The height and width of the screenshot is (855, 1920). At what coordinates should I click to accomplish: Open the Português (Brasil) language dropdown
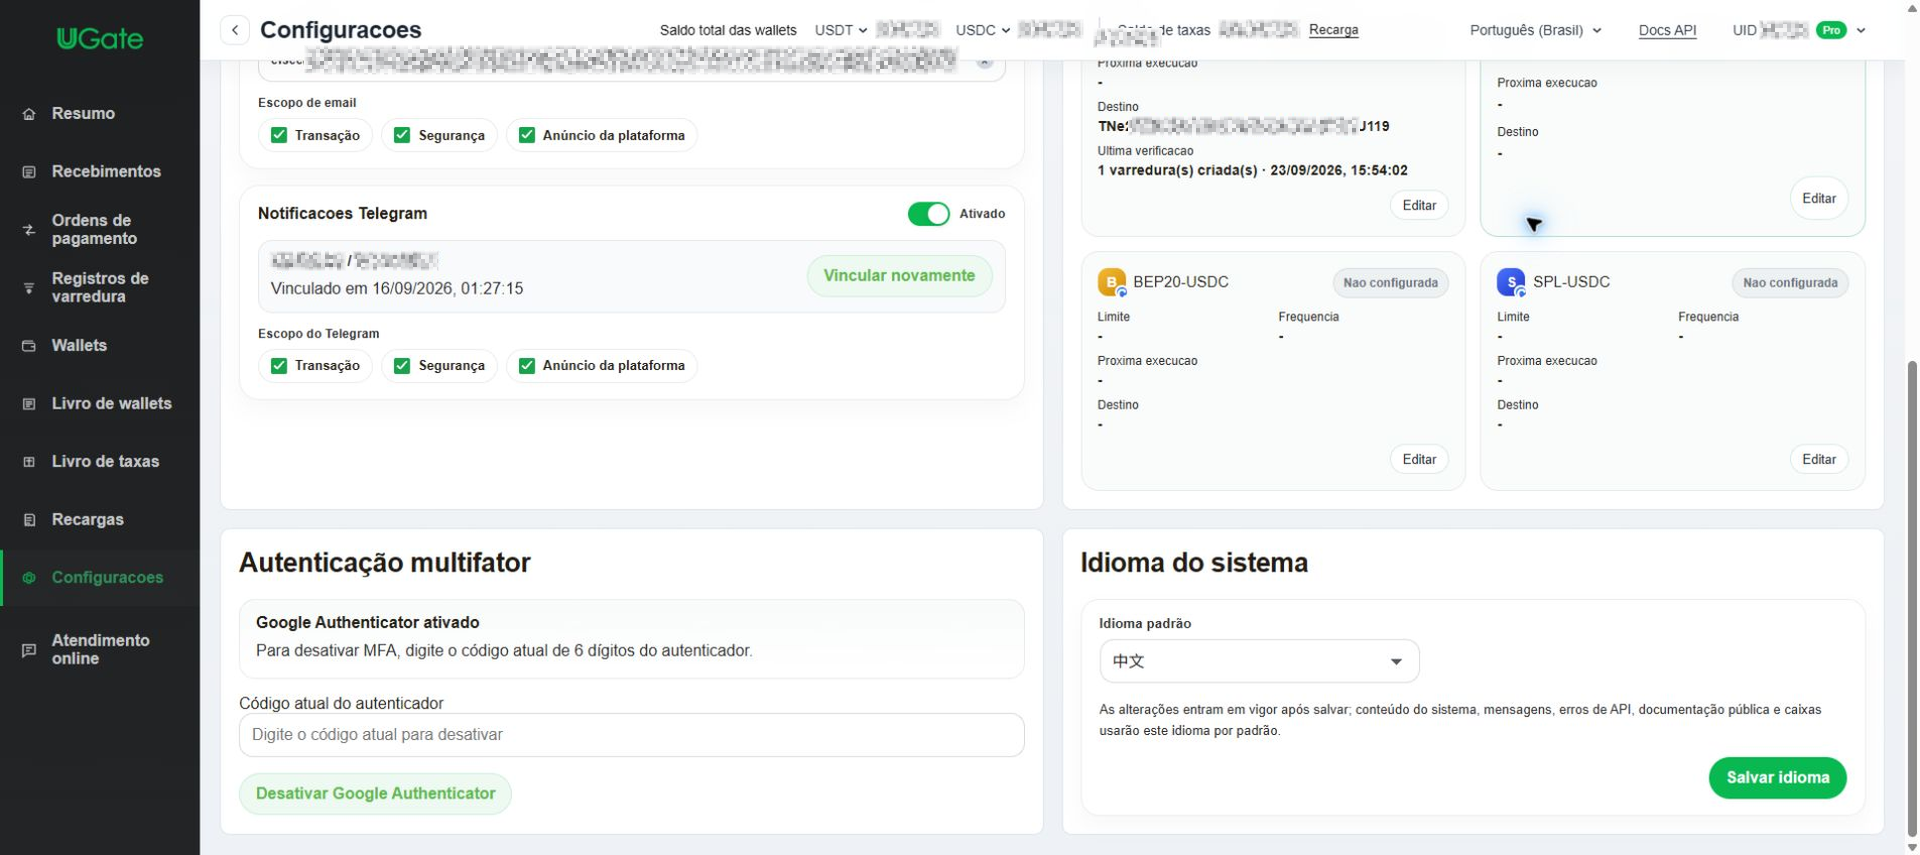[1535, 30]
